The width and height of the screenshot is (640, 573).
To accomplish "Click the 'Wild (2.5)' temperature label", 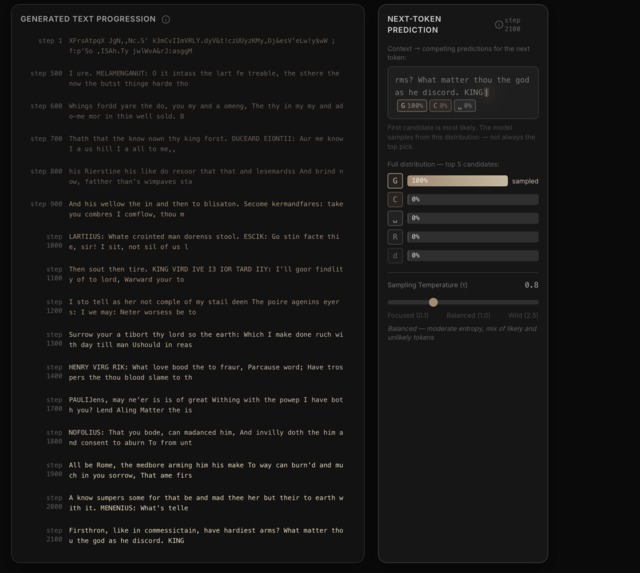I will pyautogui.click(x=523, y=315).
